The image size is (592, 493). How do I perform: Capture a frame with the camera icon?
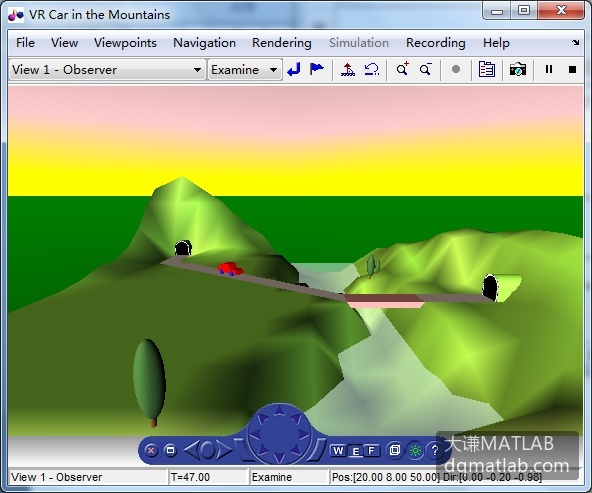click(x=518, y=70)
